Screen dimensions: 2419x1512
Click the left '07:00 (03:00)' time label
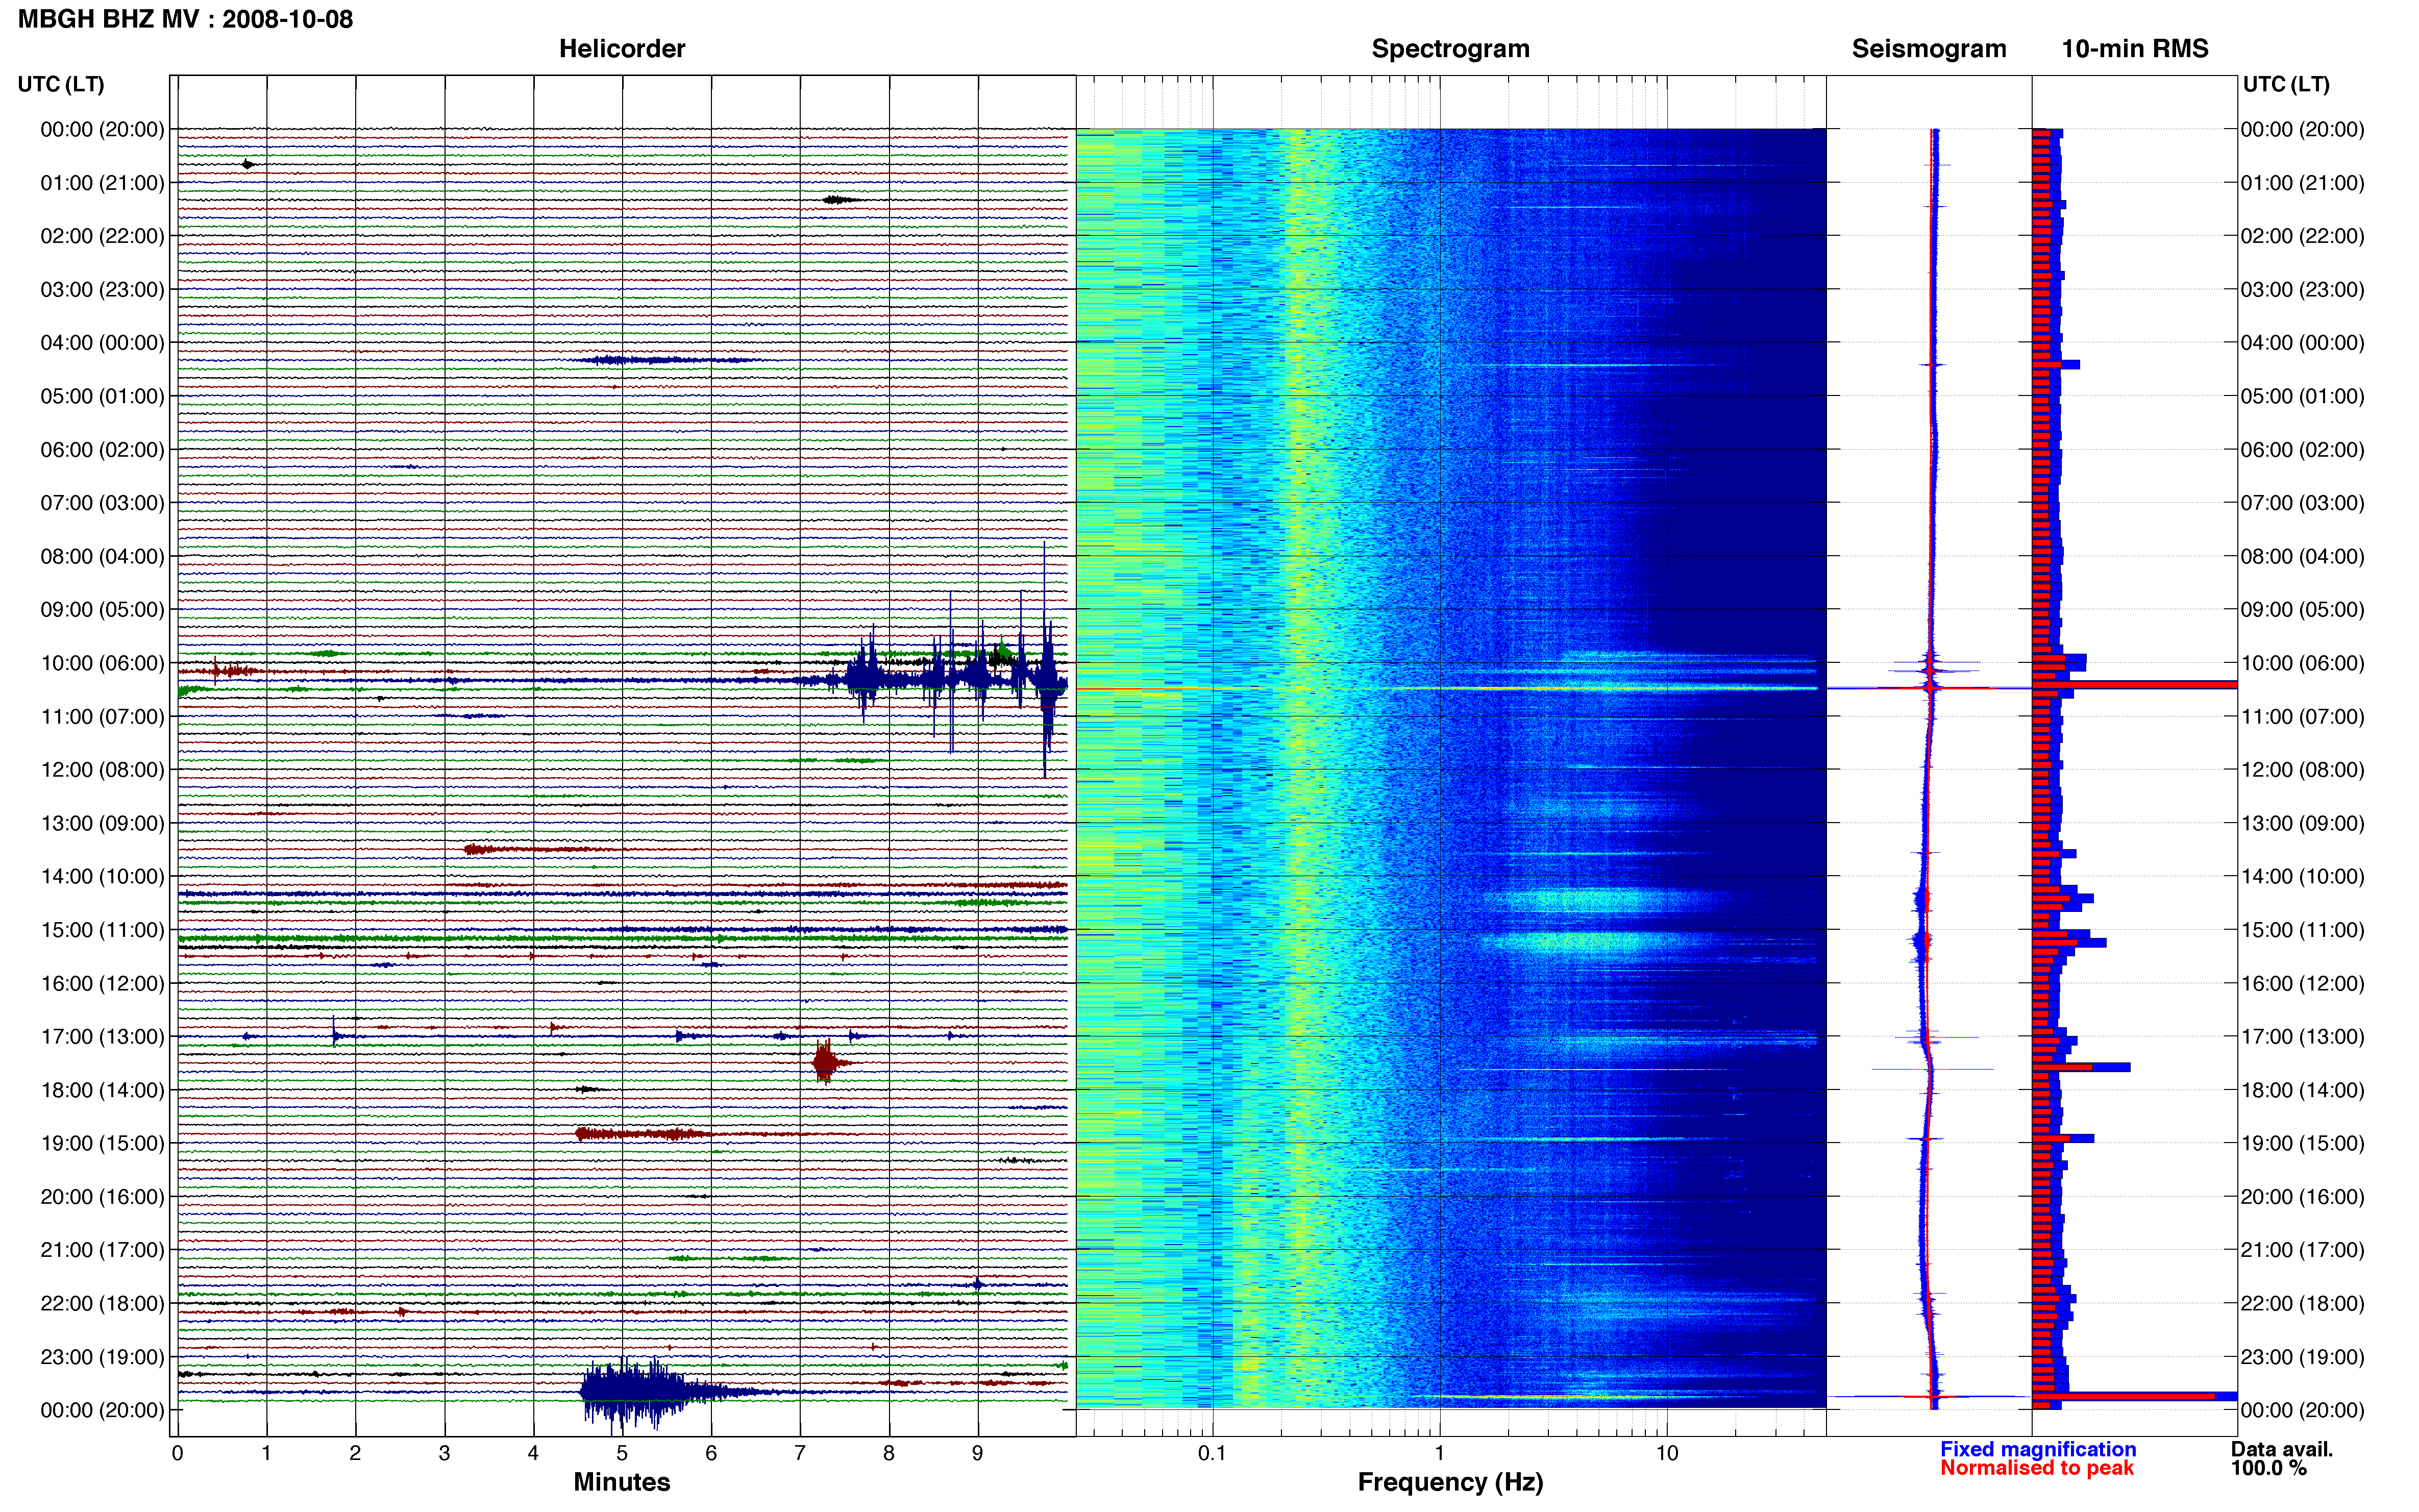pyautogui.click(x=102, y=503)
